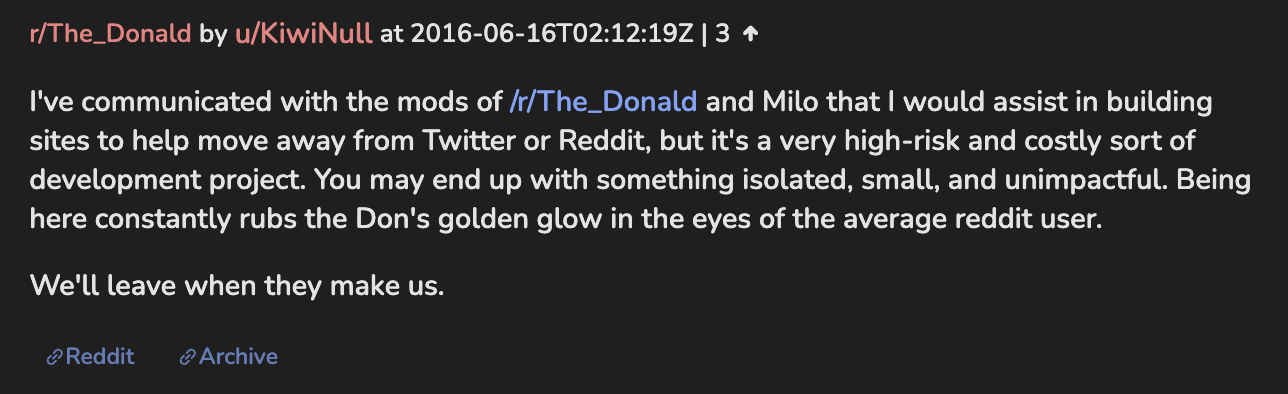Open the u/KiwiNull user profile link
Screen dimensions: 1288x394
pyautogui.click(x=303, y=34)
